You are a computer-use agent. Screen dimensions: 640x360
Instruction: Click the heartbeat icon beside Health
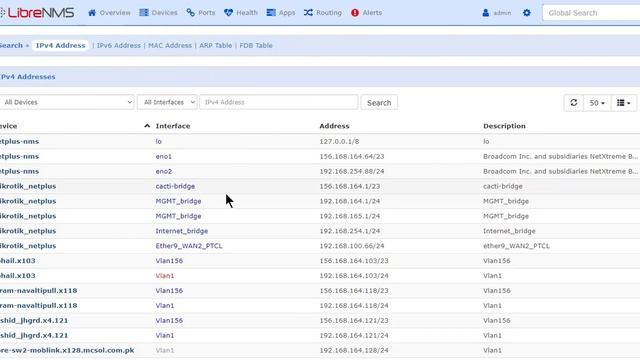tap(228, 13)
